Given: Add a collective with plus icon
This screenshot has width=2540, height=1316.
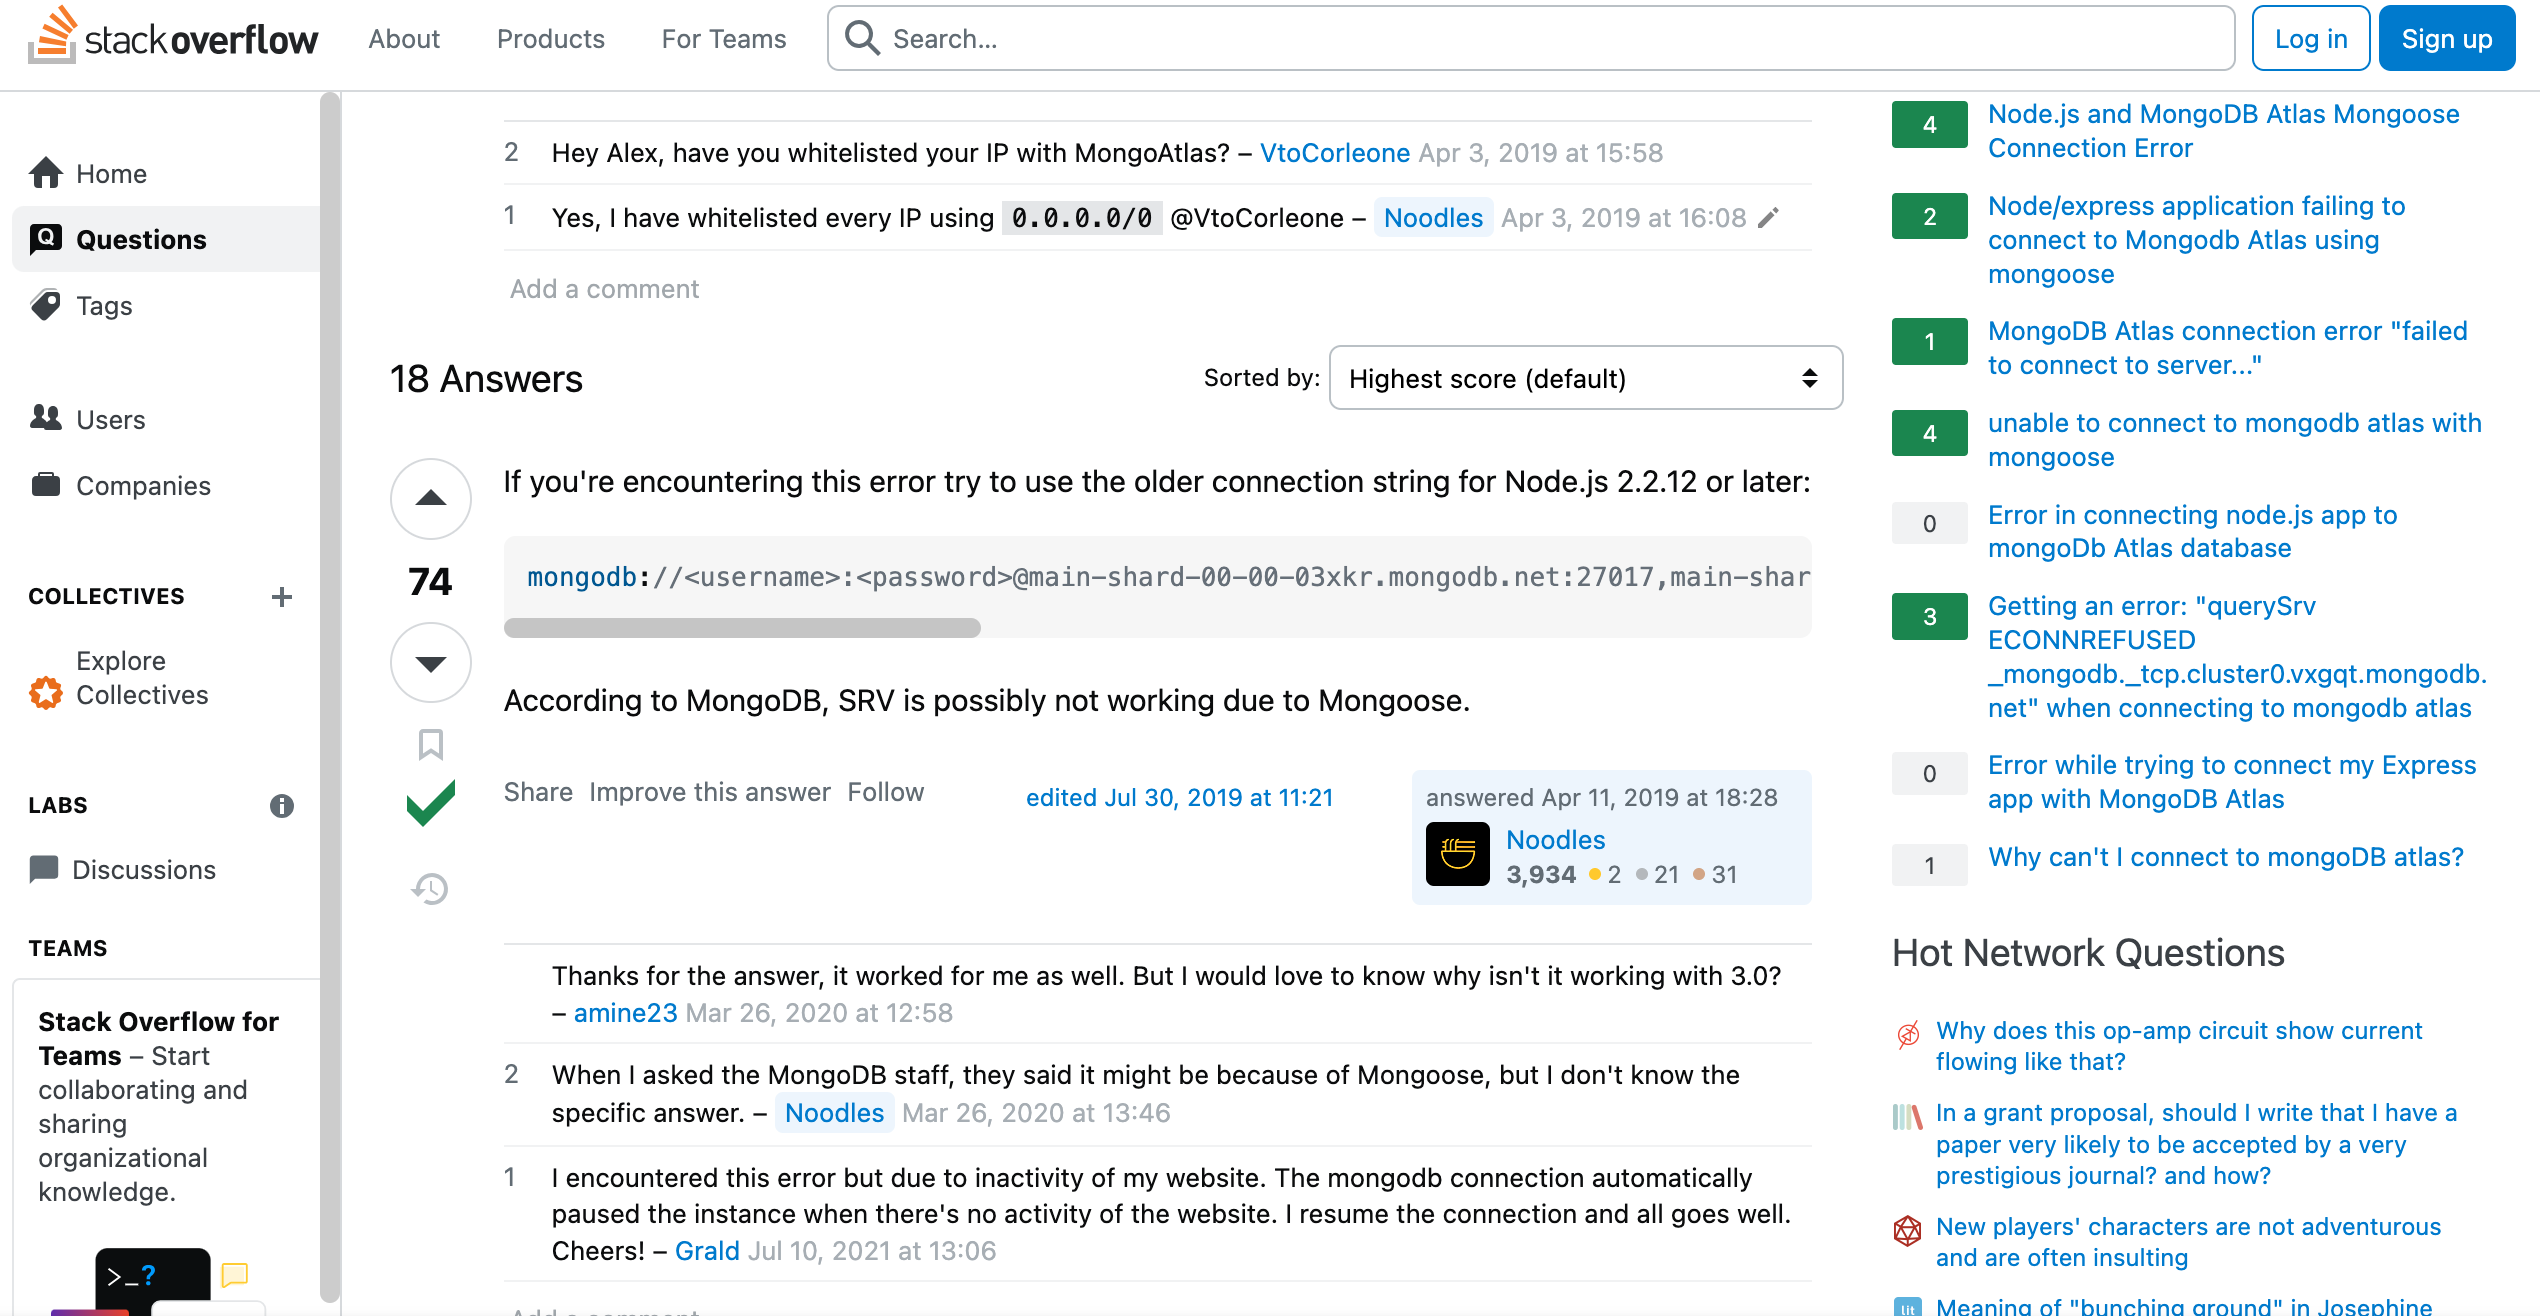Looking at the screenshot, I should coord(282,597).
